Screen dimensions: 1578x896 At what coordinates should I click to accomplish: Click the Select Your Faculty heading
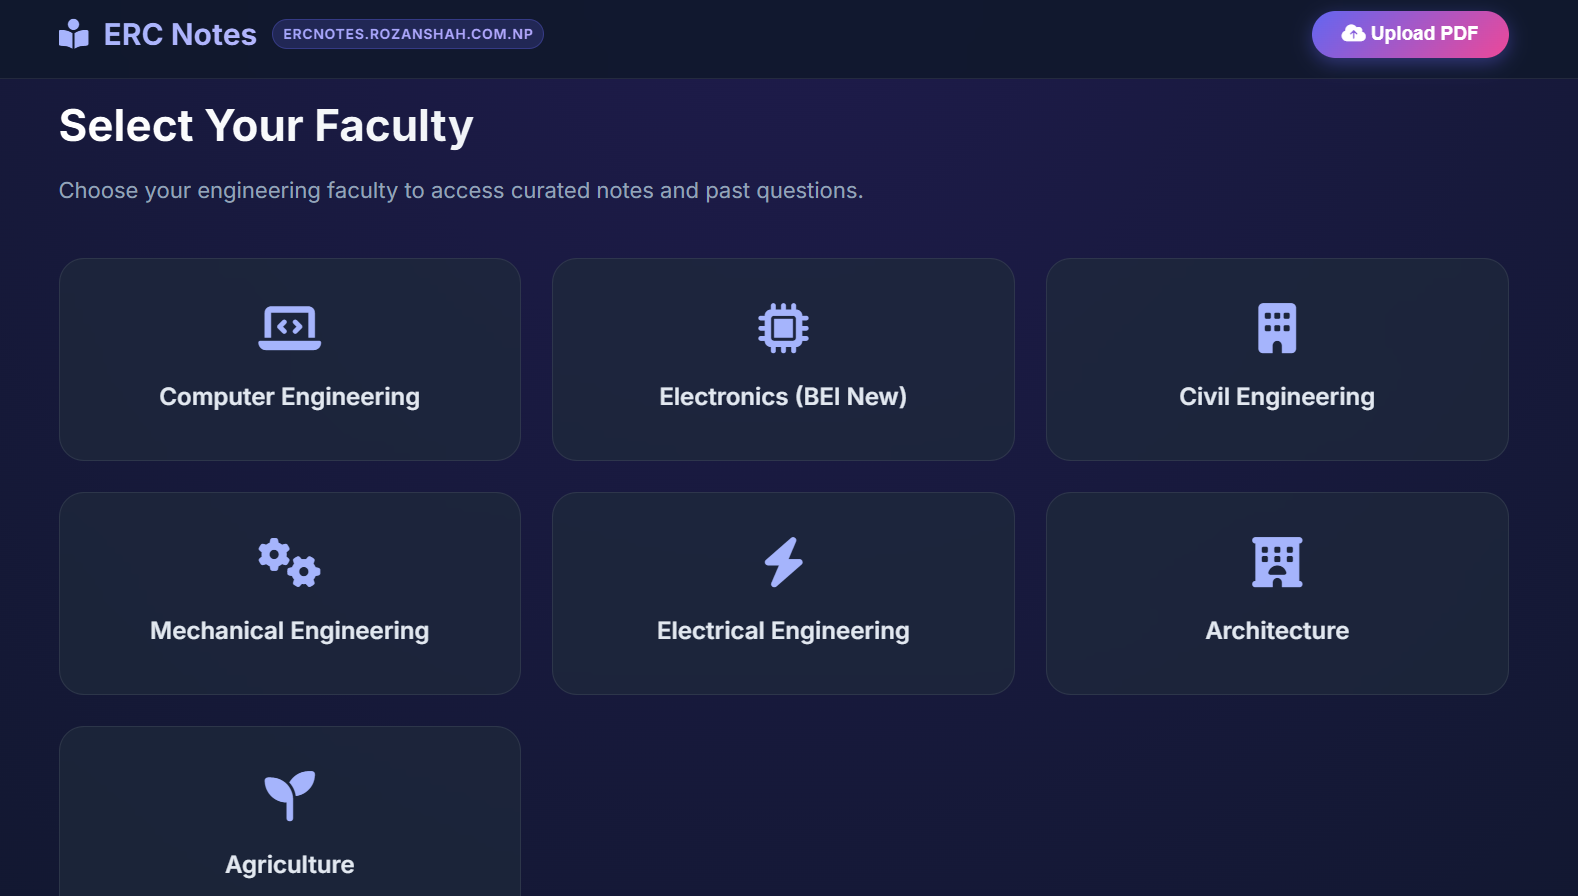click(266, 126)
